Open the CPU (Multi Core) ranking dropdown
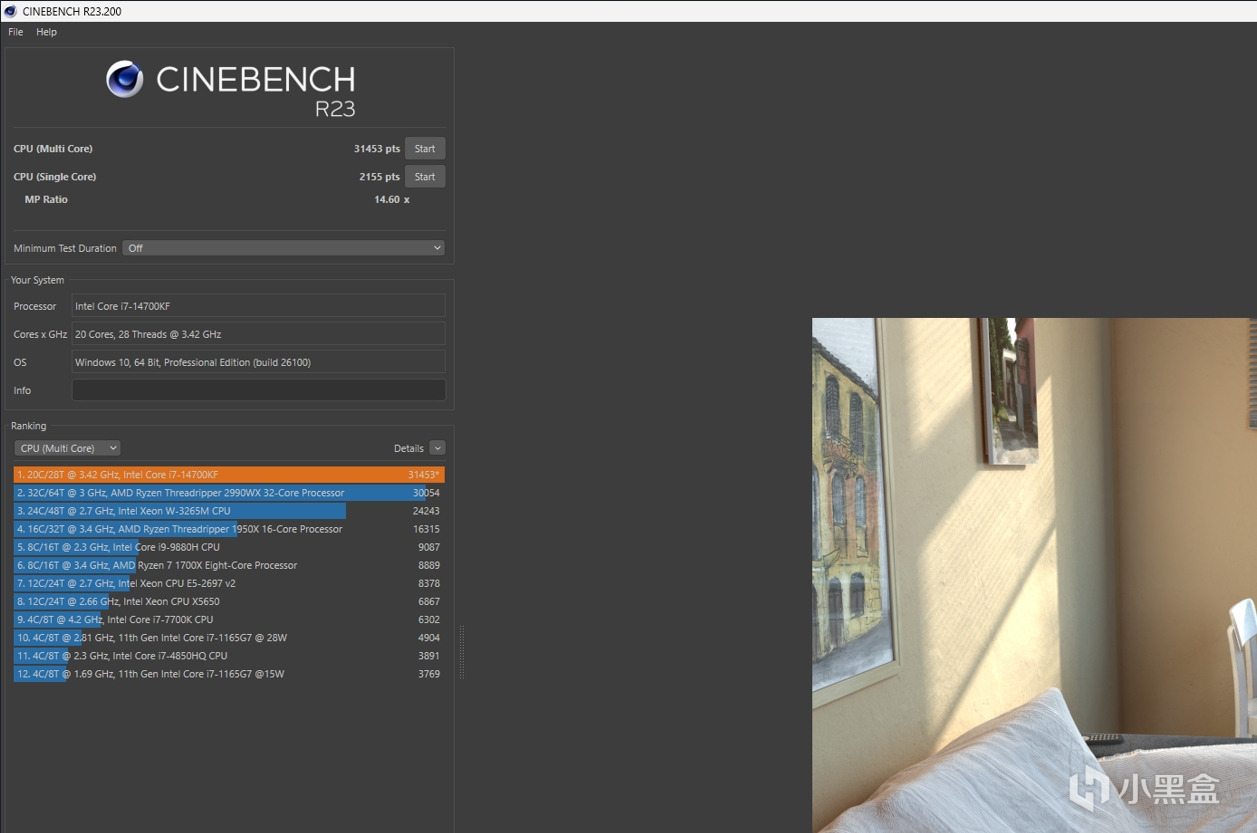Screen dimensions: 1257x833 click(67, 448)
